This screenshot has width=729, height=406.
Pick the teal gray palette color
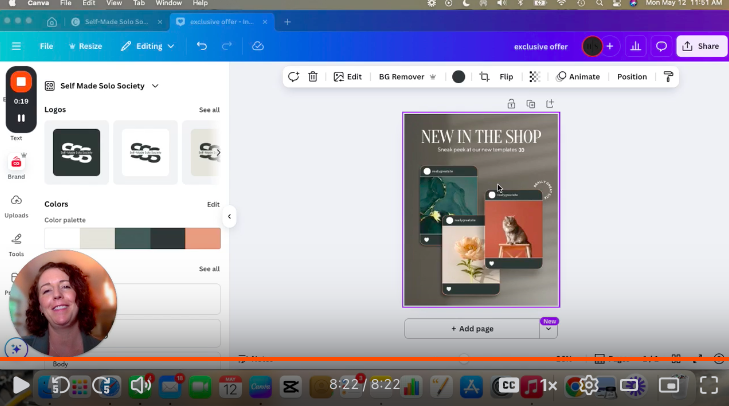coord(133,238)
